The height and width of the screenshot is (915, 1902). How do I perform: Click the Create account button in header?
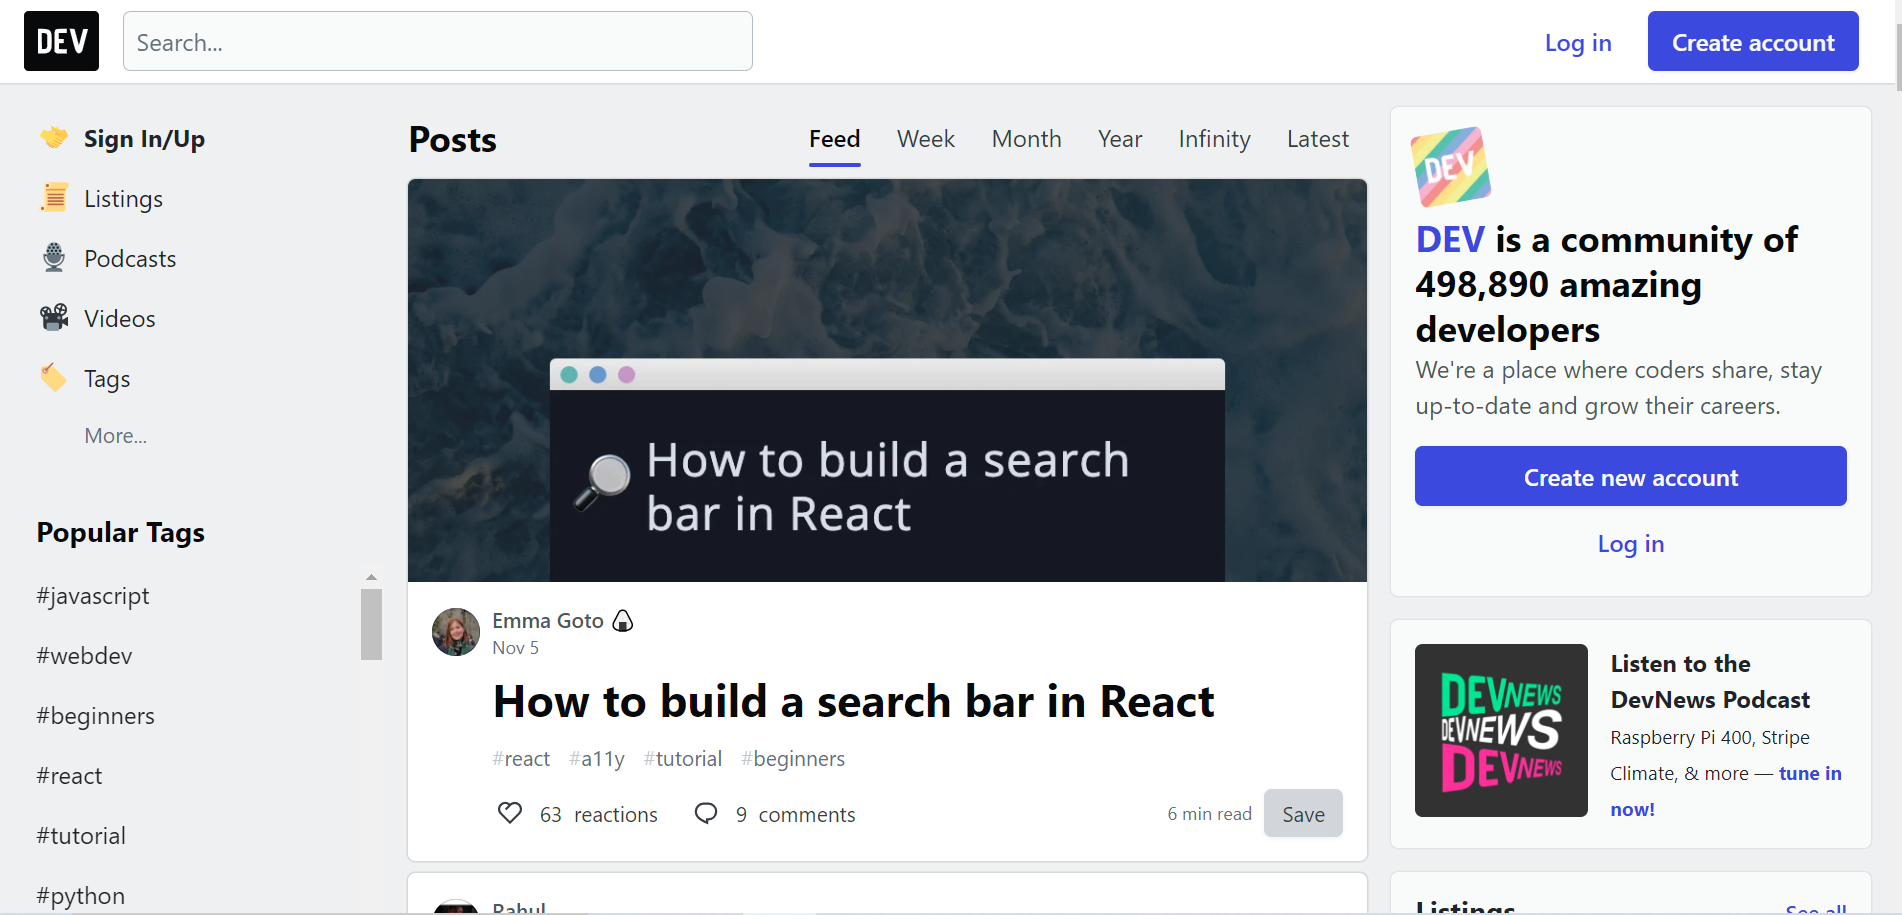point(1753,41)
